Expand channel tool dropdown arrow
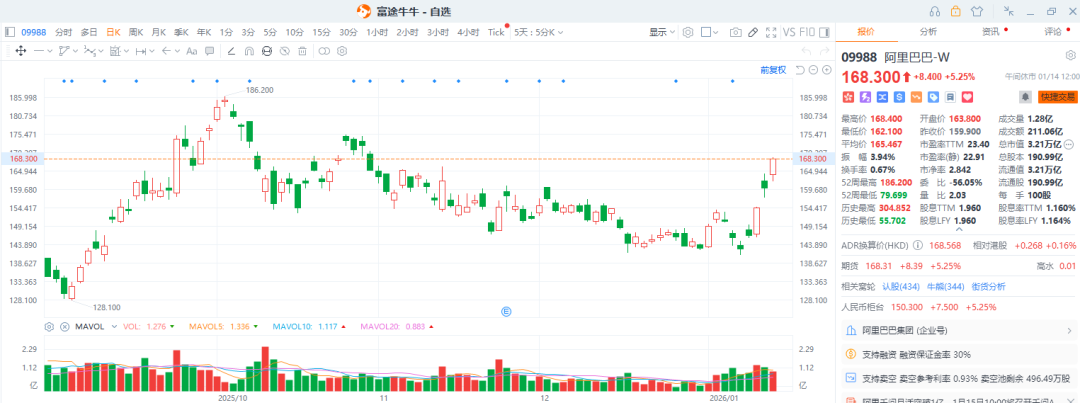This screenshot has width=1080, height=403. point(75,51)
